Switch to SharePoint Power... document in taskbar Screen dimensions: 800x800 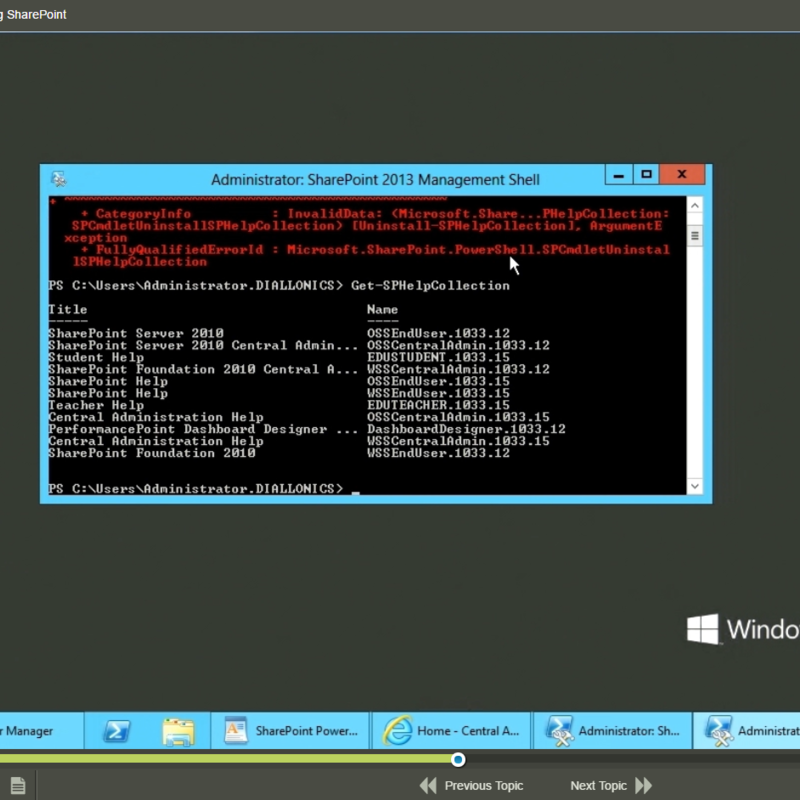coord(290,731)
